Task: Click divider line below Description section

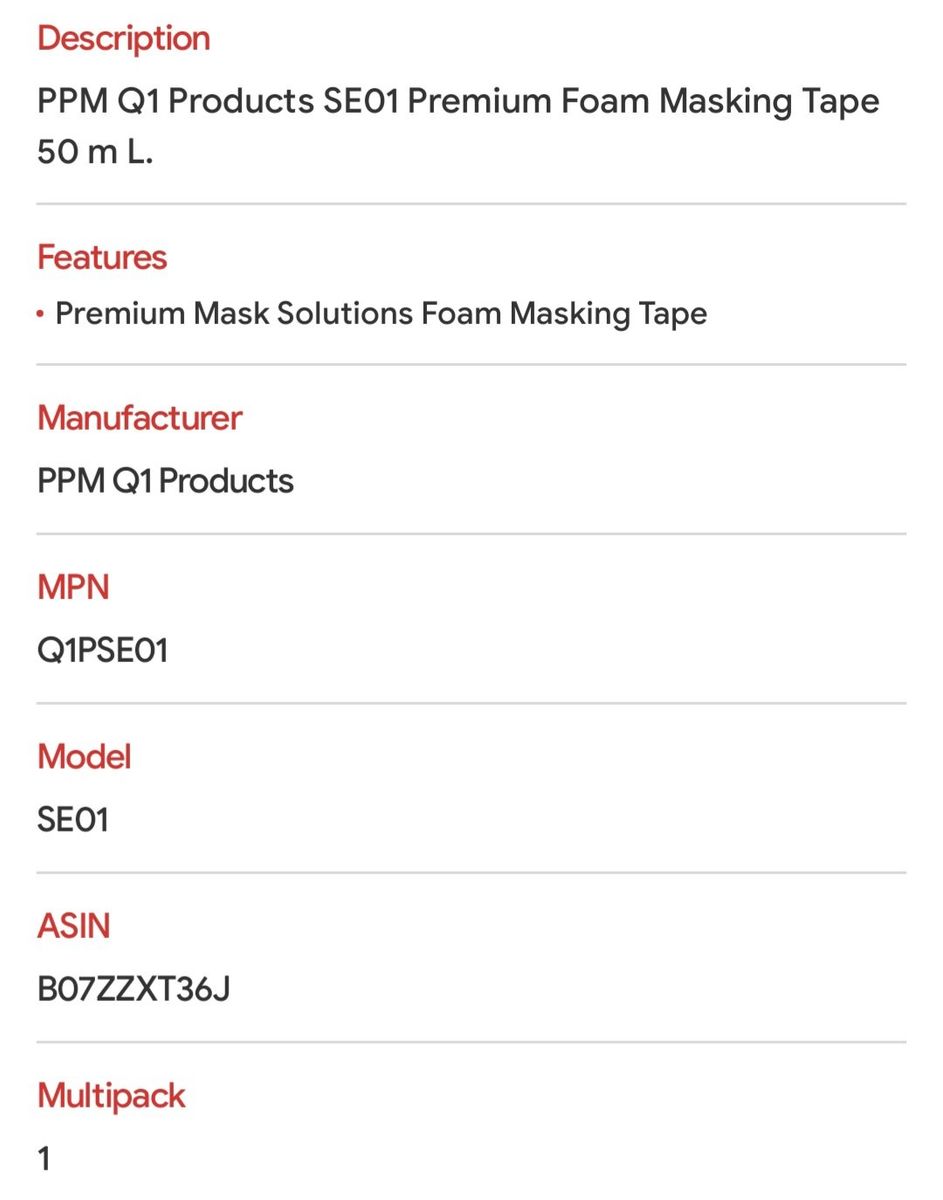Action: pyautogui.click(x=471, y=204)
